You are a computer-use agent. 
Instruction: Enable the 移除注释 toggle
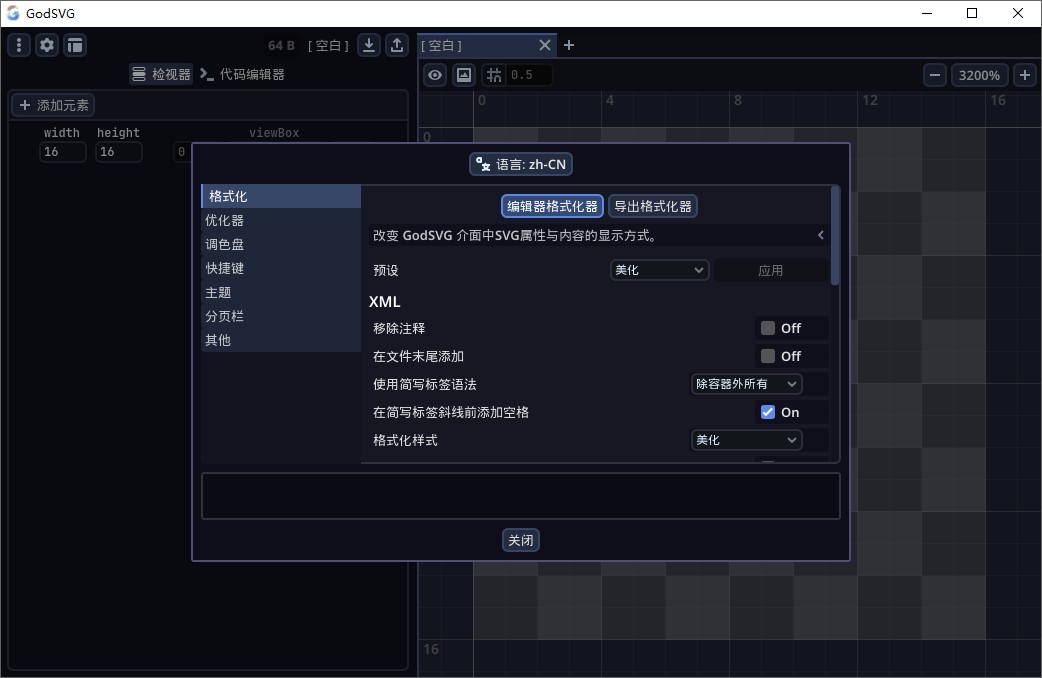pos(768,328)
